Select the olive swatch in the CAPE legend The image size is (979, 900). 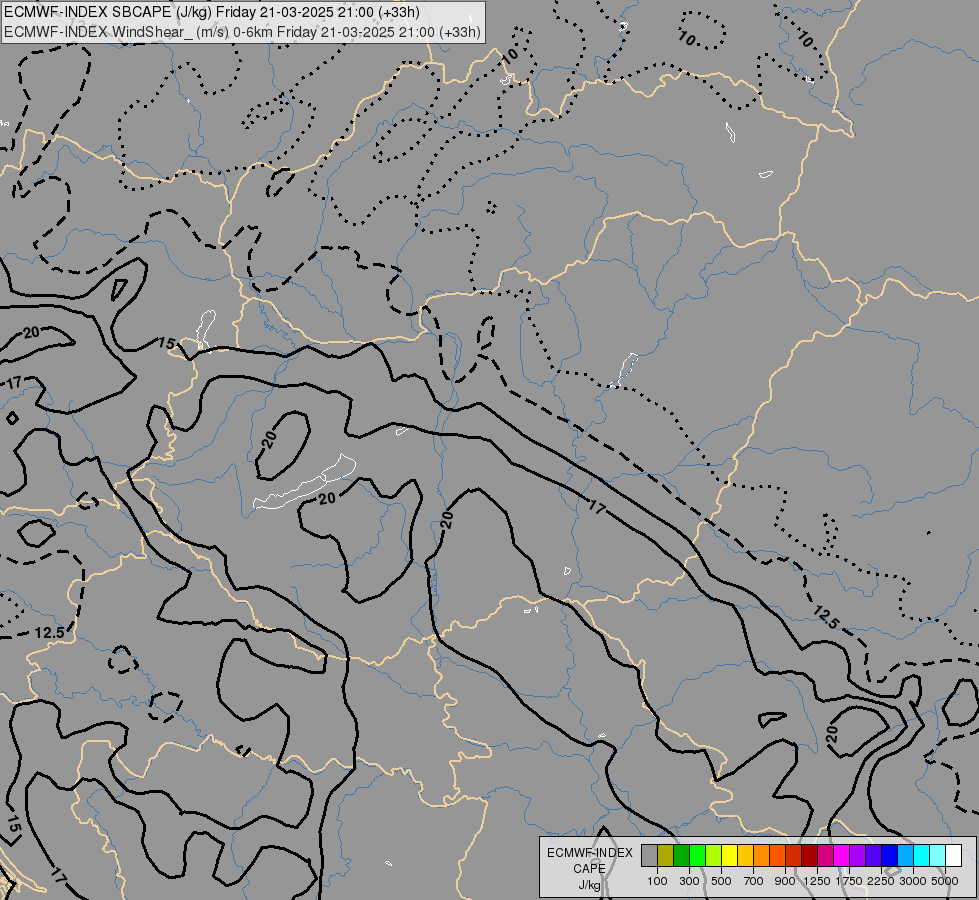pos(666,855)
